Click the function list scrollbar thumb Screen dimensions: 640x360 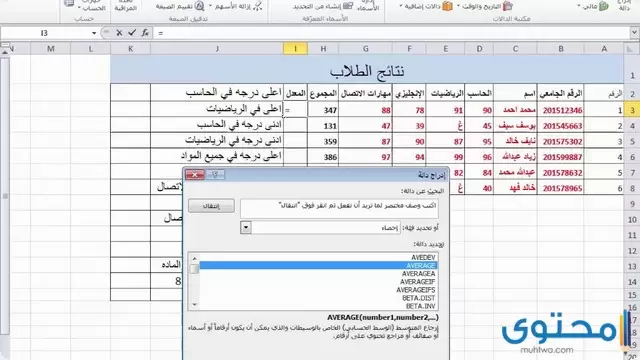194,269
